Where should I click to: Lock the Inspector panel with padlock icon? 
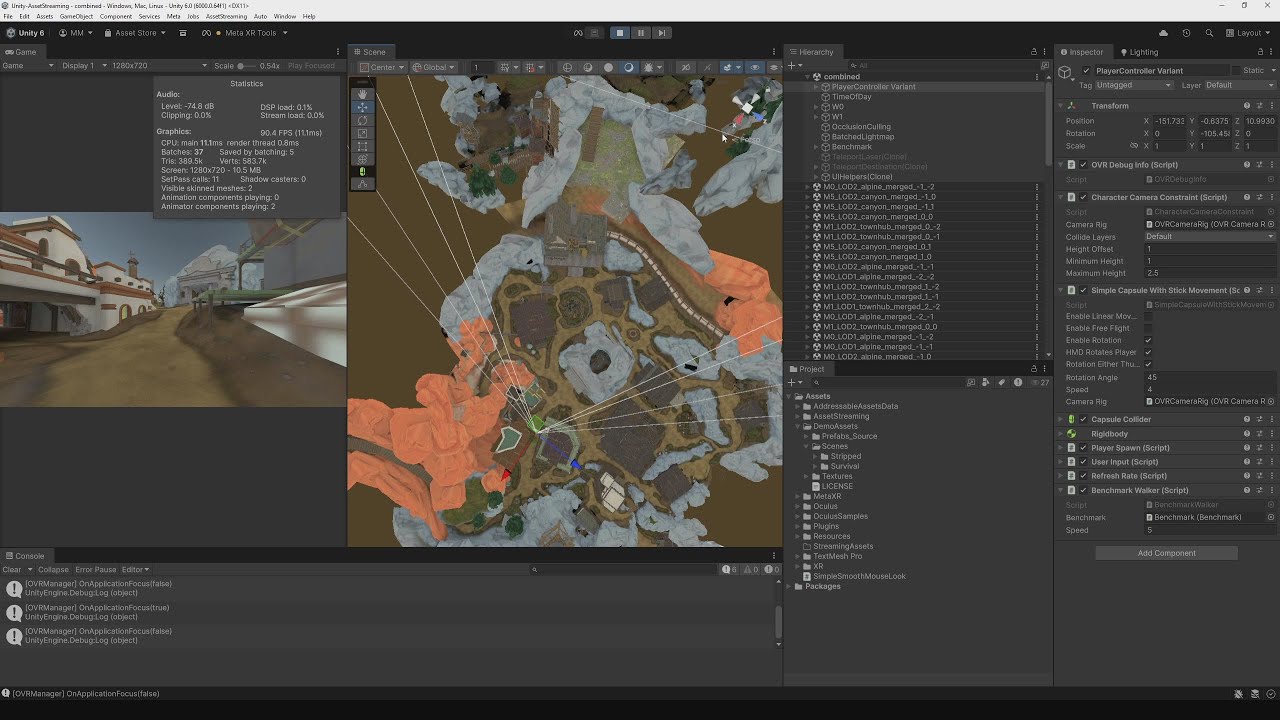pos(1258,52)
